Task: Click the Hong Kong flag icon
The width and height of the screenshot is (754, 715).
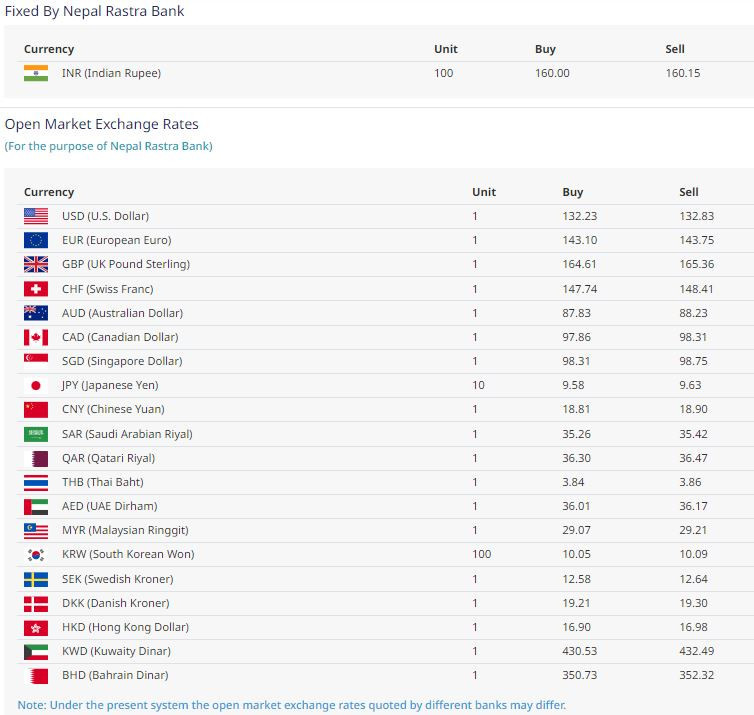Action: coord(36,627)
